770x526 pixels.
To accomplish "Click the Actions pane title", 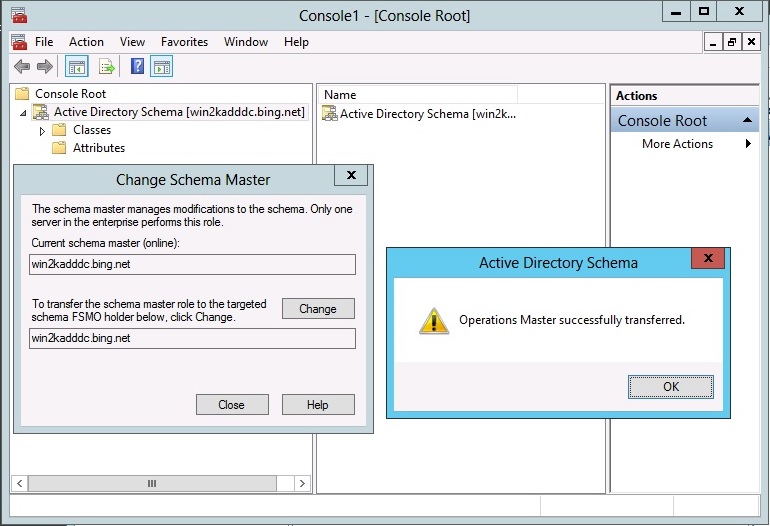I will point(637,95).
